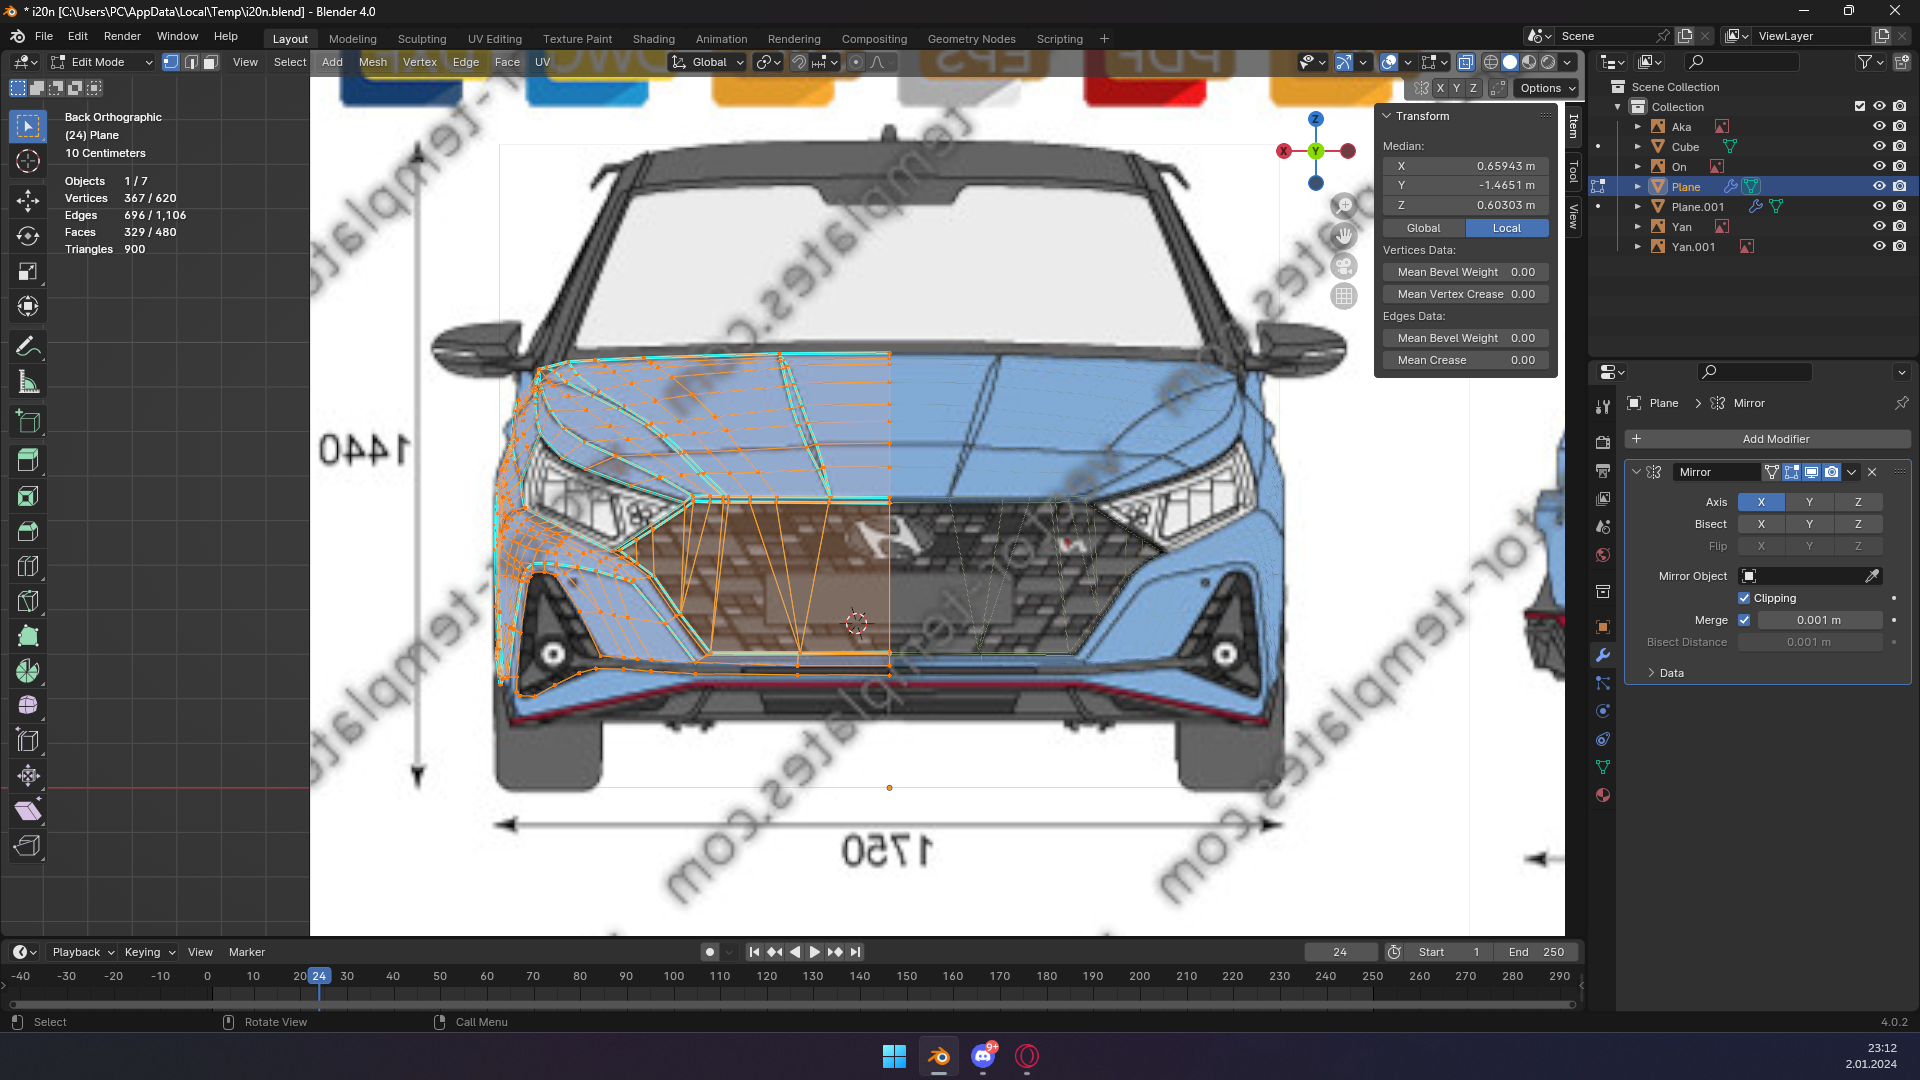
Task: Select the Loop Cut tool
Action: click(x=28, y=566)
